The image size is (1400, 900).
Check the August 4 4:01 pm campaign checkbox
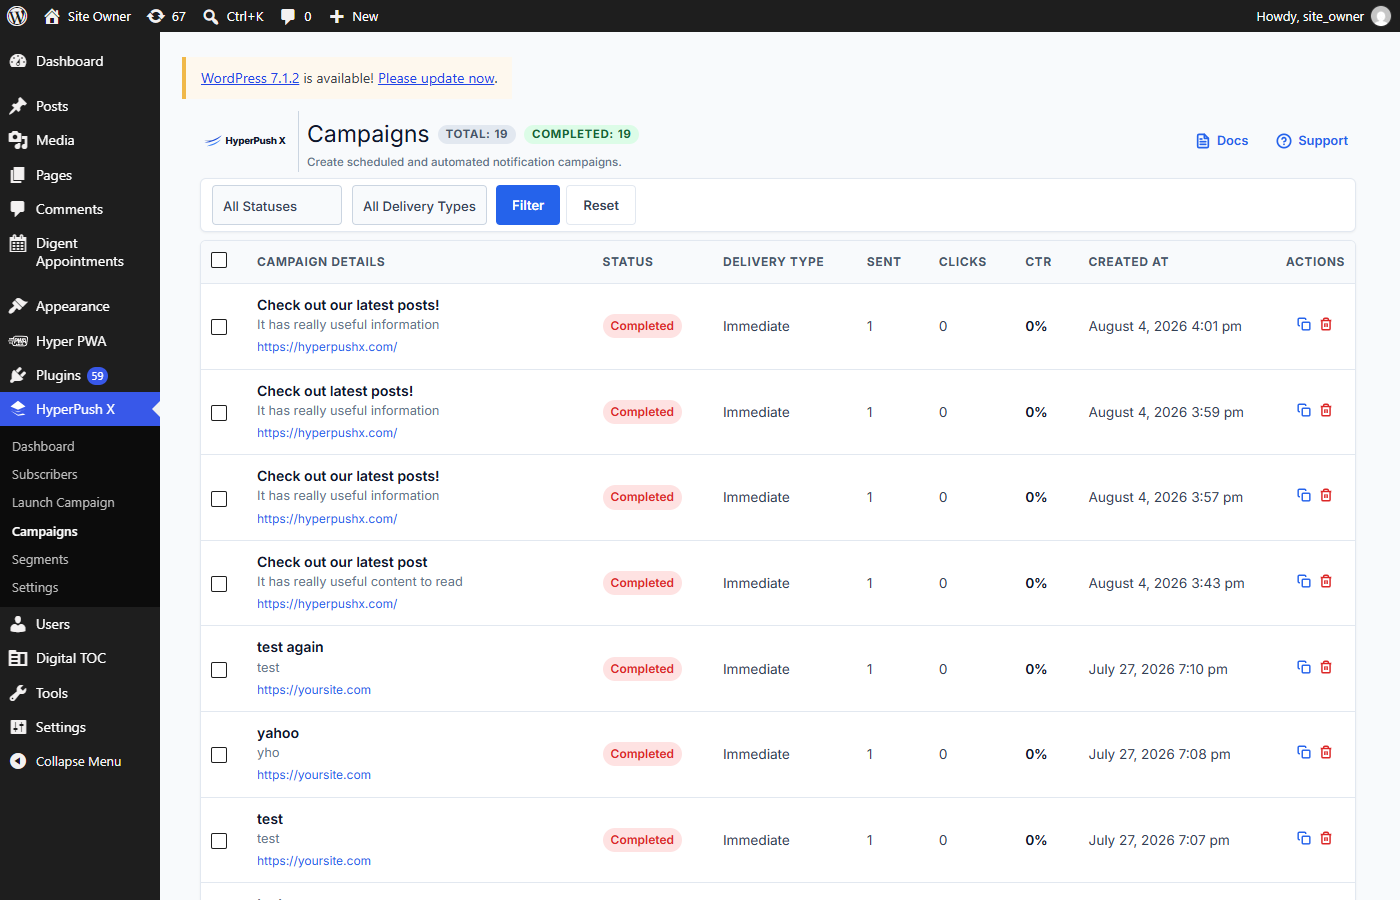click(x=219, y=327)
